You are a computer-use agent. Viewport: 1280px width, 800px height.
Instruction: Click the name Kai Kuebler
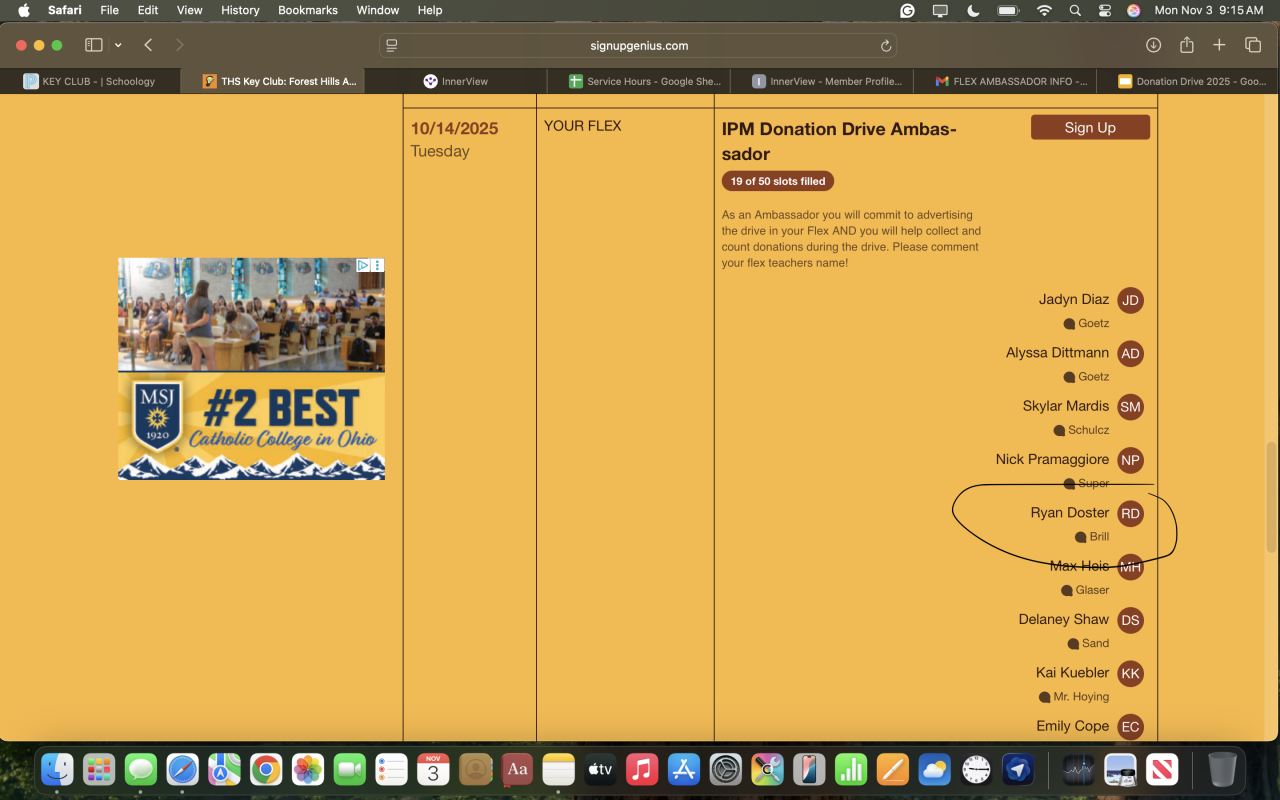pyautogui.click(x=1072, y=672)
